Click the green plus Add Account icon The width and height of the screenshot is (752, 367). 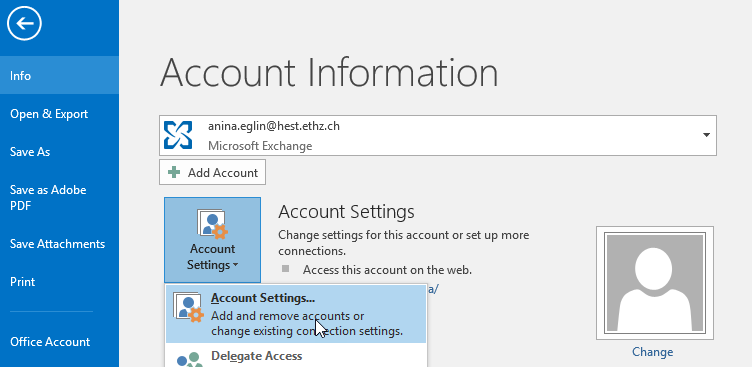(x=174, y=172)
